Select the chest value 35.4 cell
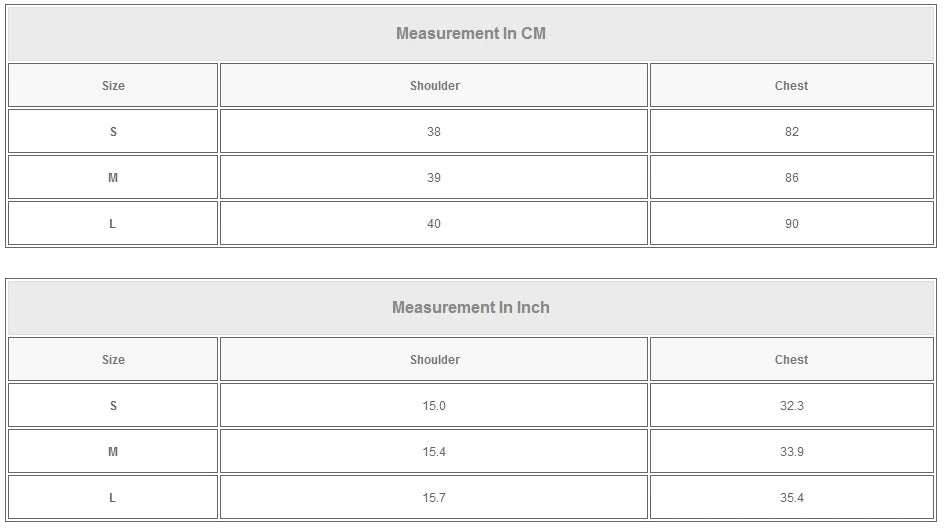Image resolution: width=945 pixels, height=528 pixels. point(791,498)
